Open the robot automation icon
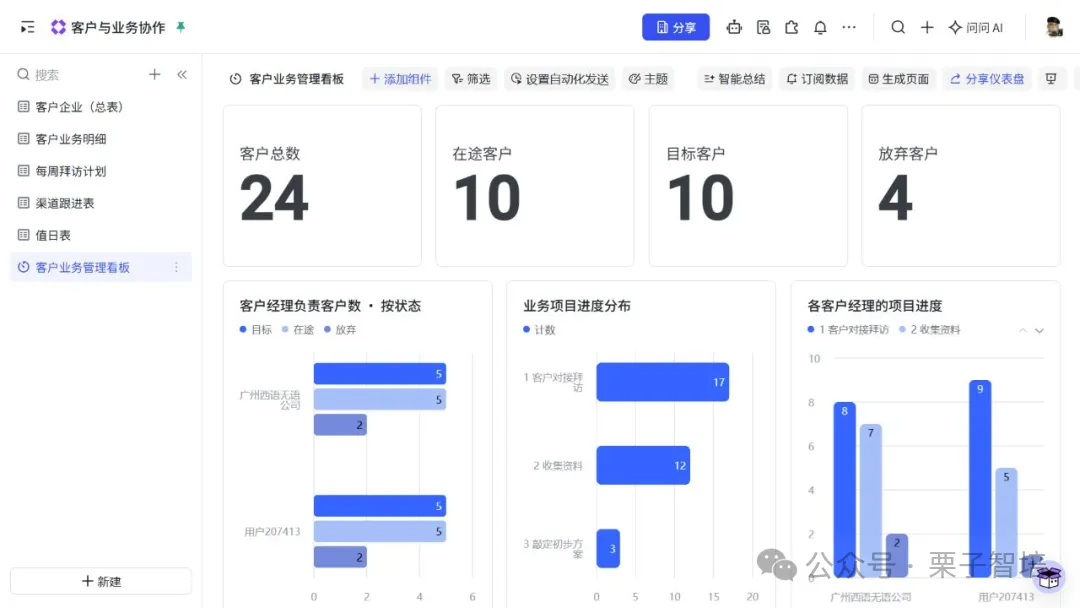The height and width of the screenshot is (608, 1080). click(734, 28)
